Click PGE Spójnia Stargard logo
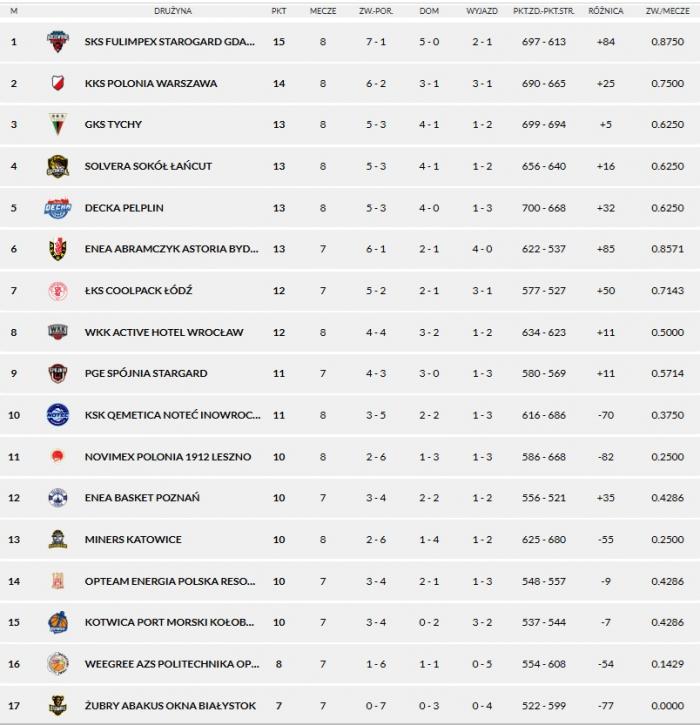Screen dimensions: 700x725 (58, 374)
